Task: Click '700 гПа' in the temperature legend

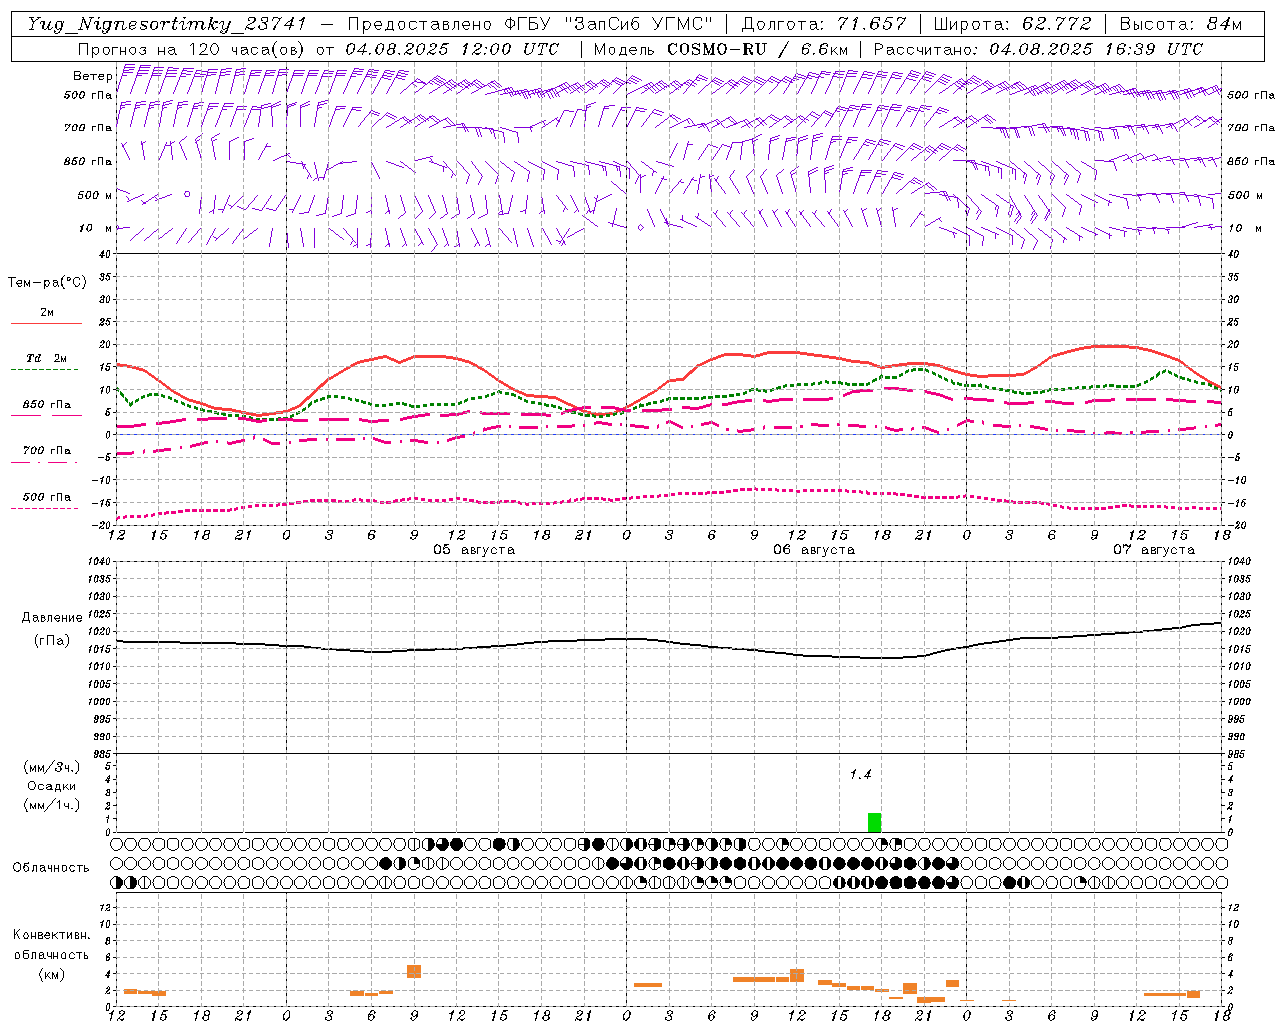Action: click(x=47, y=450)
